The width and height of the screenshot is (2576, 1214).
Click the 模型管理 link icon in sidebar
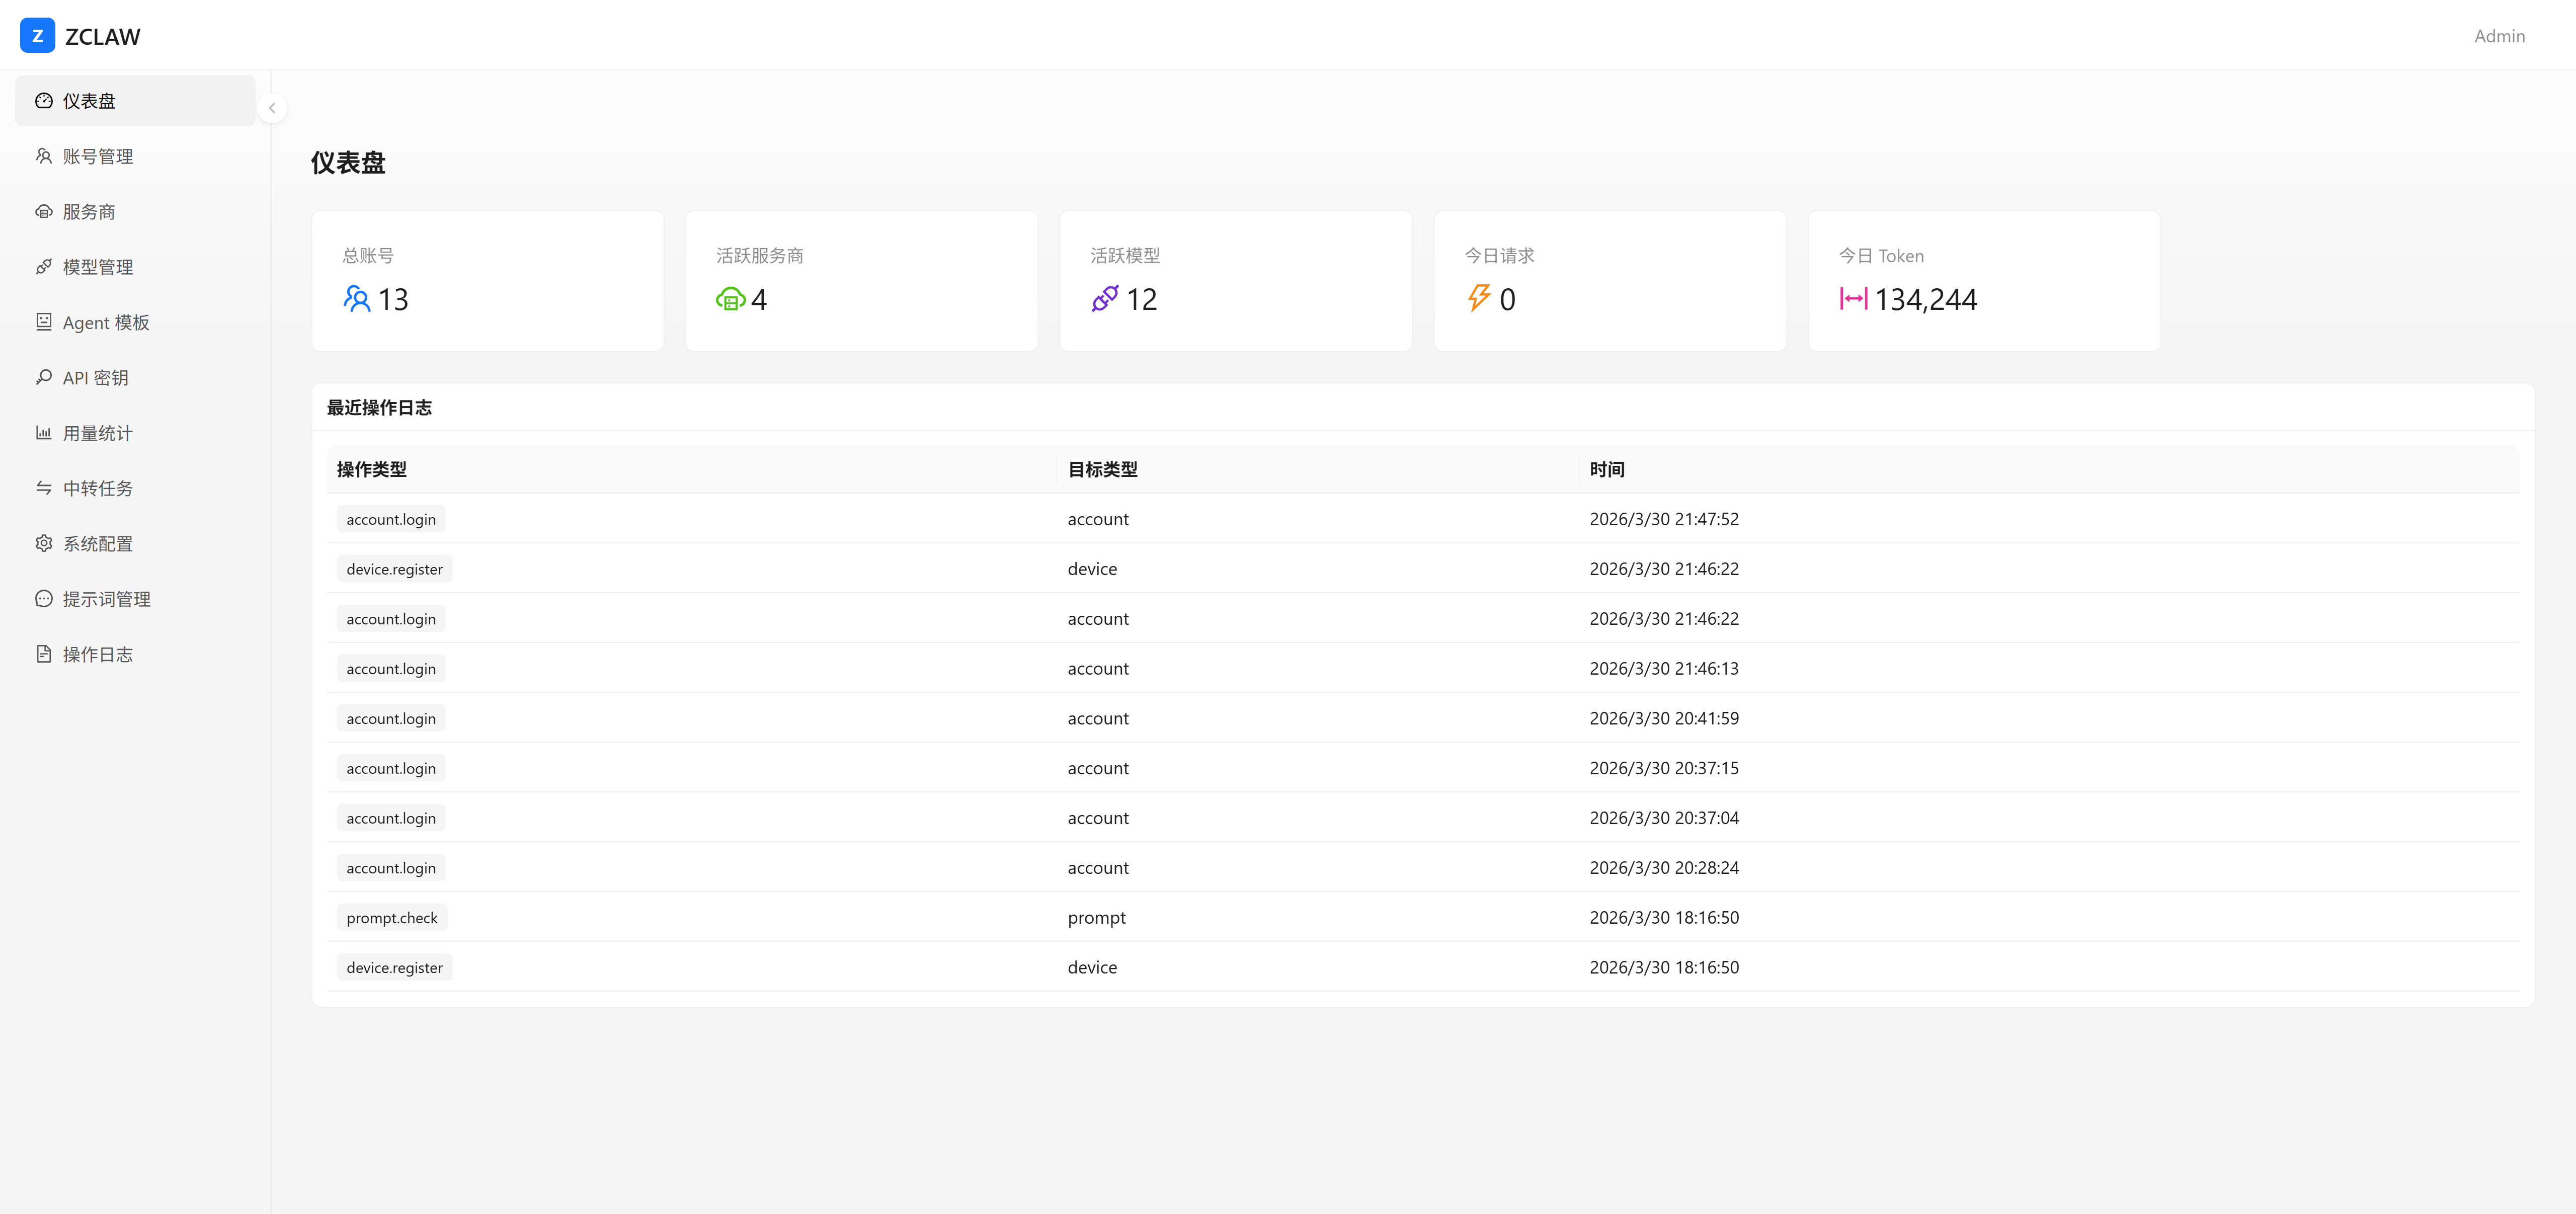tap(44, 267)
